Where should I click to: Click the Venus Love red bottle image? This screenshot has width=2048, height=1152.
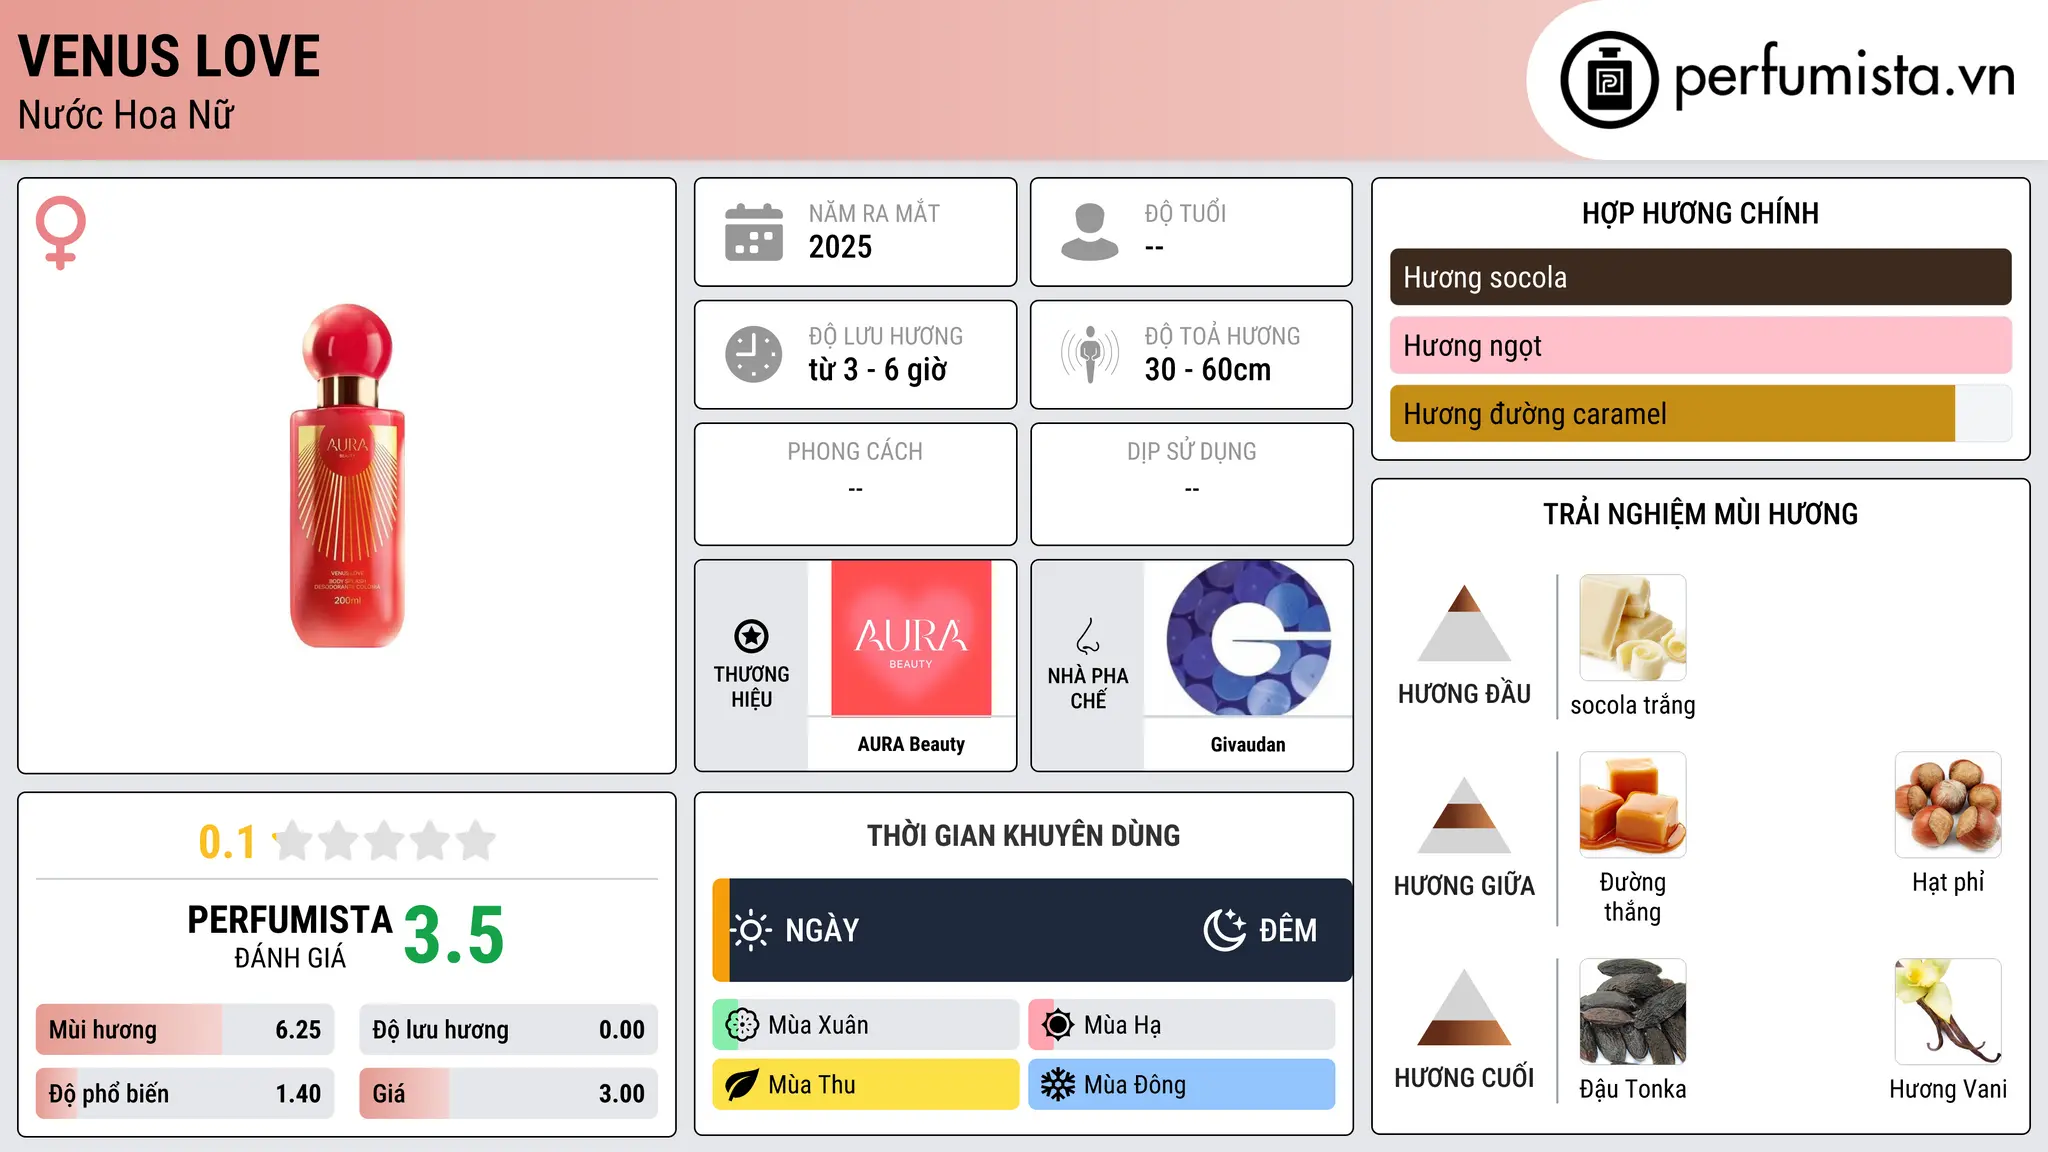347,476
